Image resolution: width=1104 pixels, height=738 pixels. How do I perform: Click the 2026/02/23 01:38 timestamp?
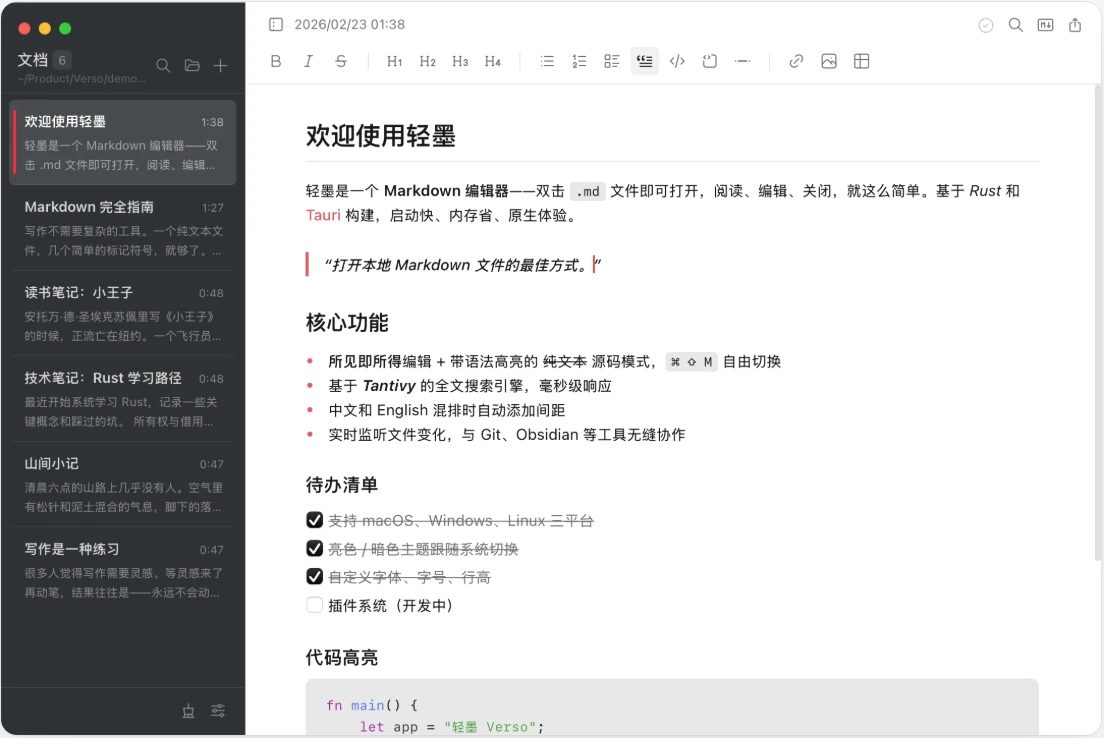349,25
